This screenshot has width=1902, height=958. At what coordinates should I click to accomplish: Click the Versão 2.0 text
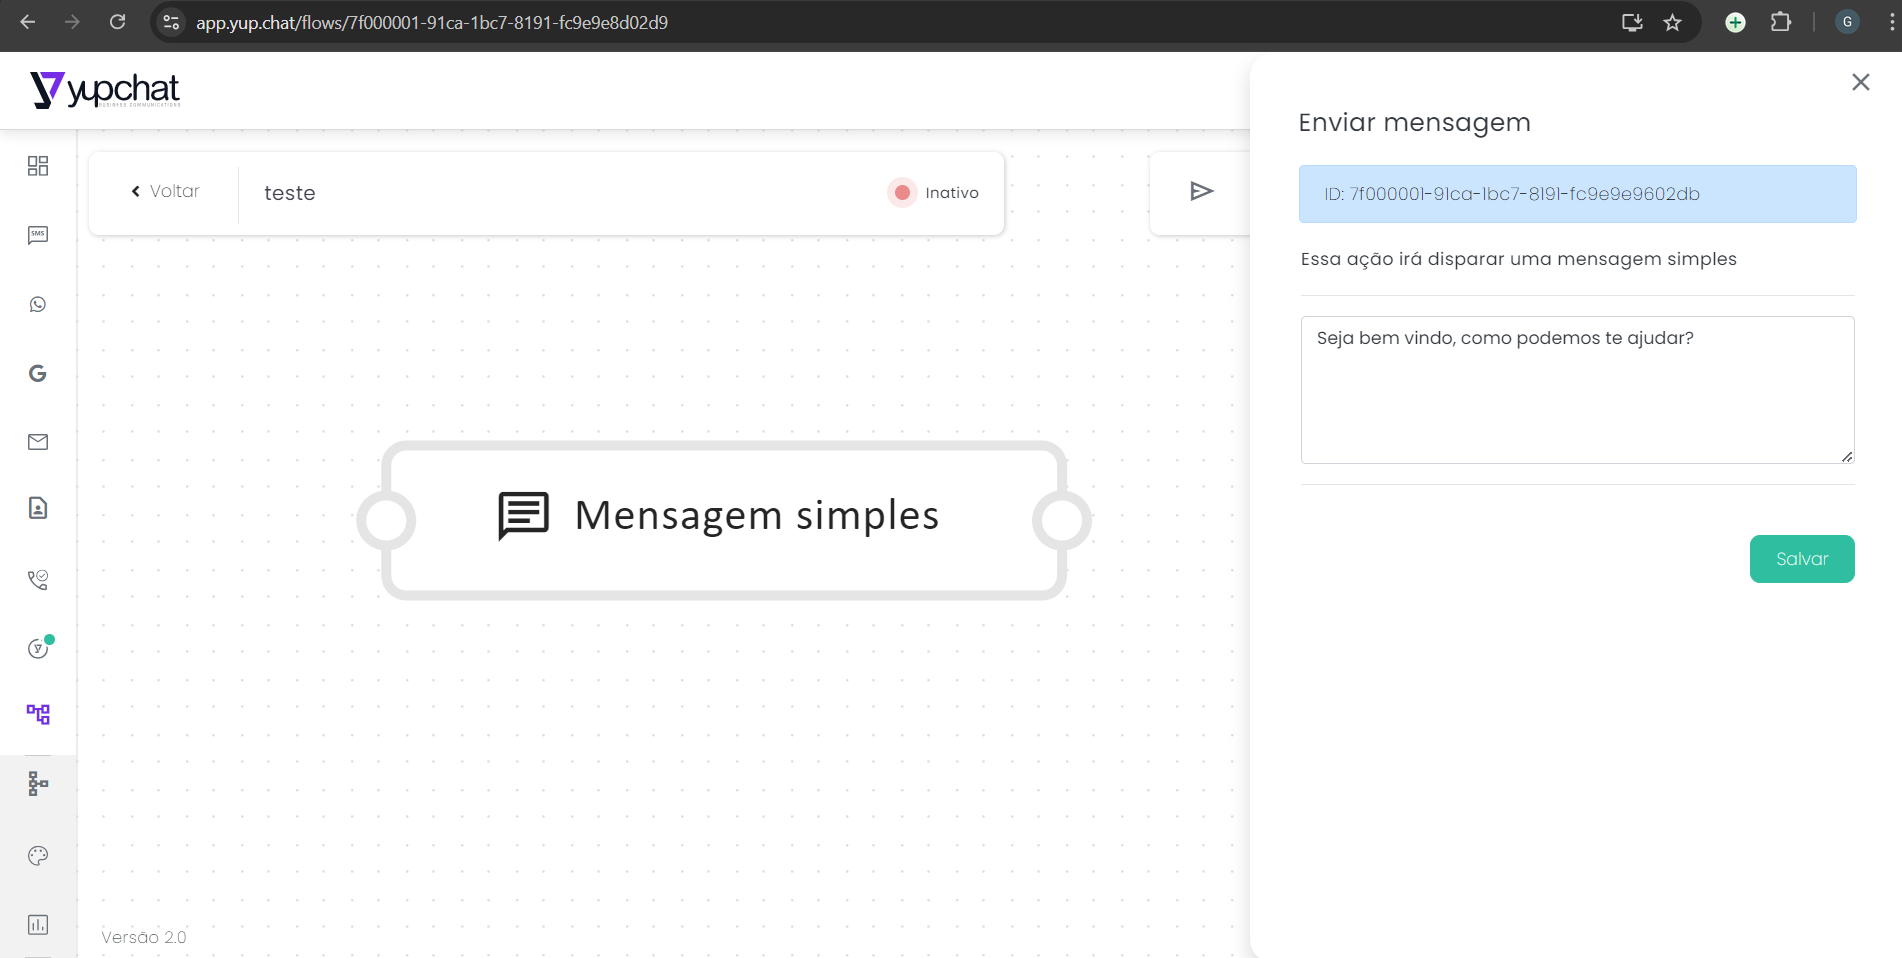point(144,937)
